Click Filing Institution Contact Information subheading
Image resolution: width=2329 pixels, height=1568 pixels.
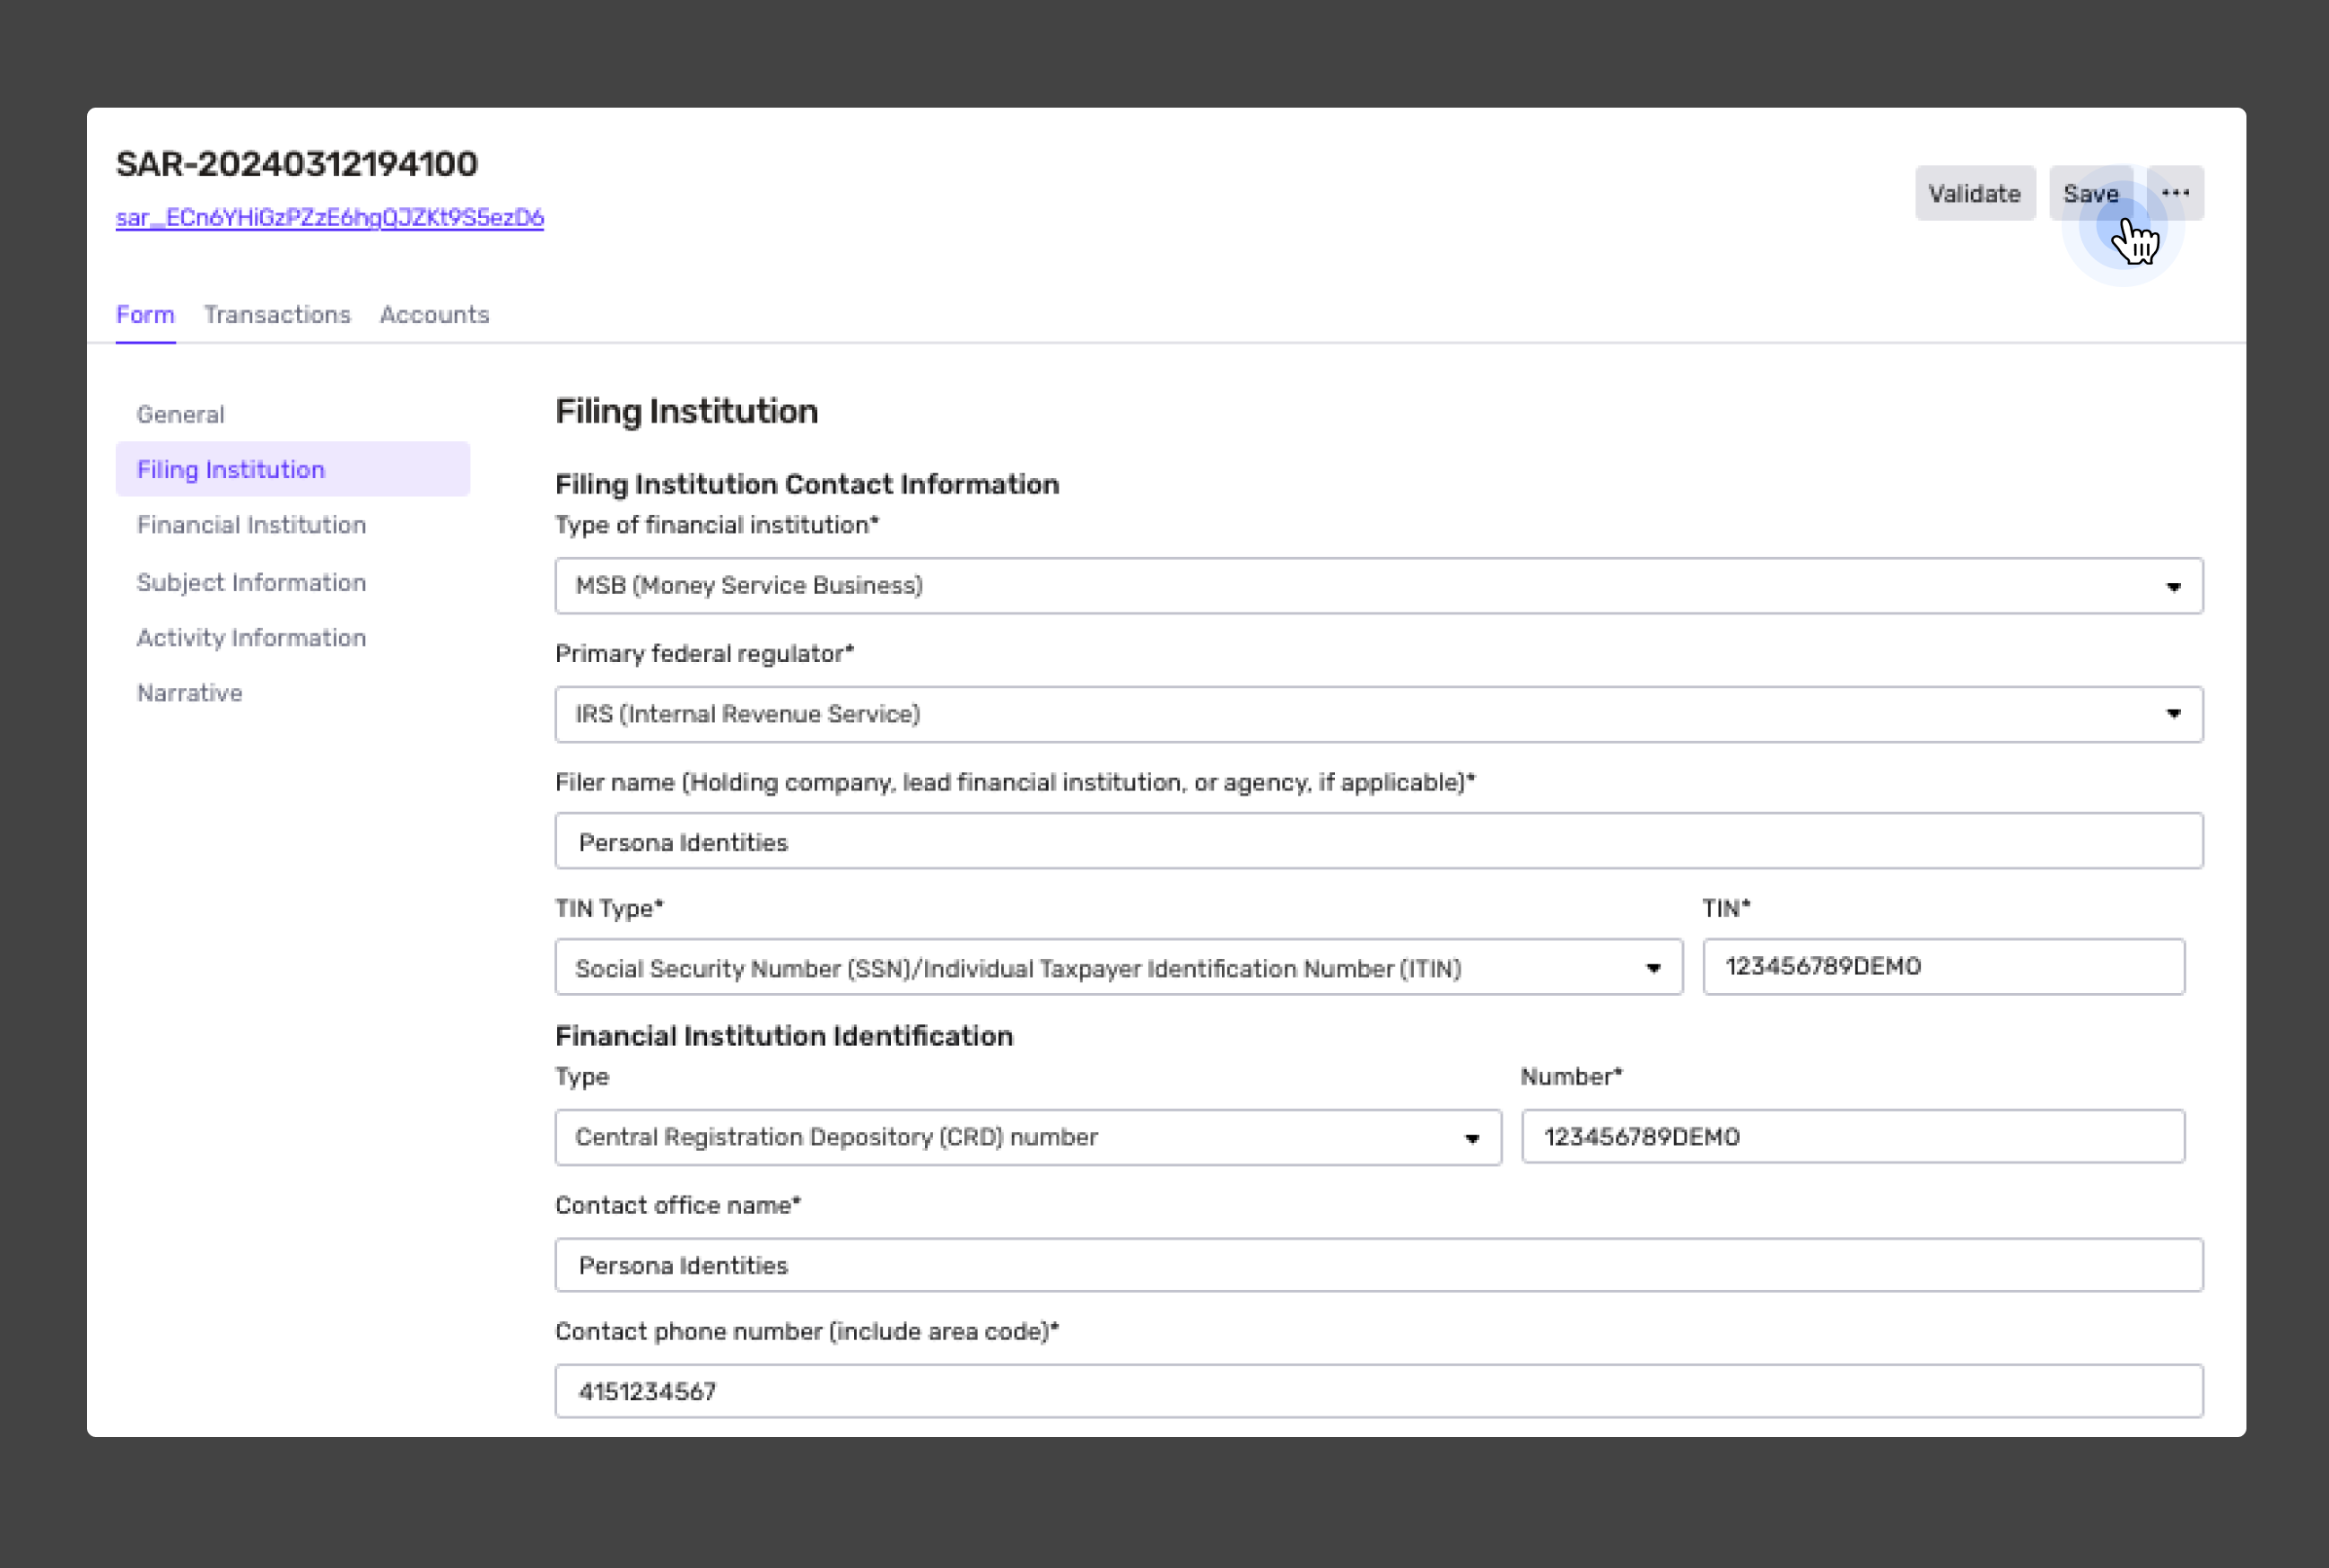pyautogui.click(x=807, y=484)
